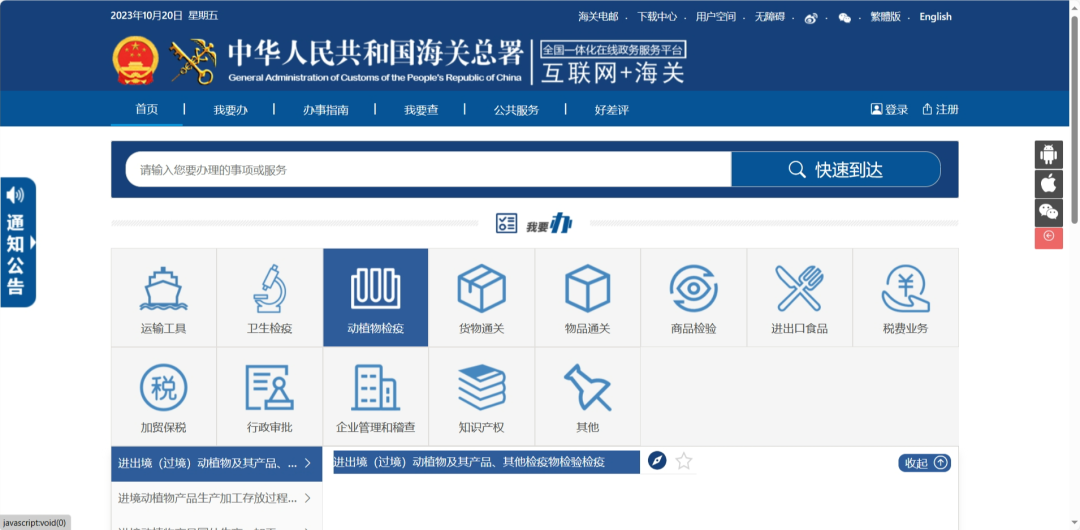Expand 进境动植物产品生产加工存放过程 list item

point(216,498)
